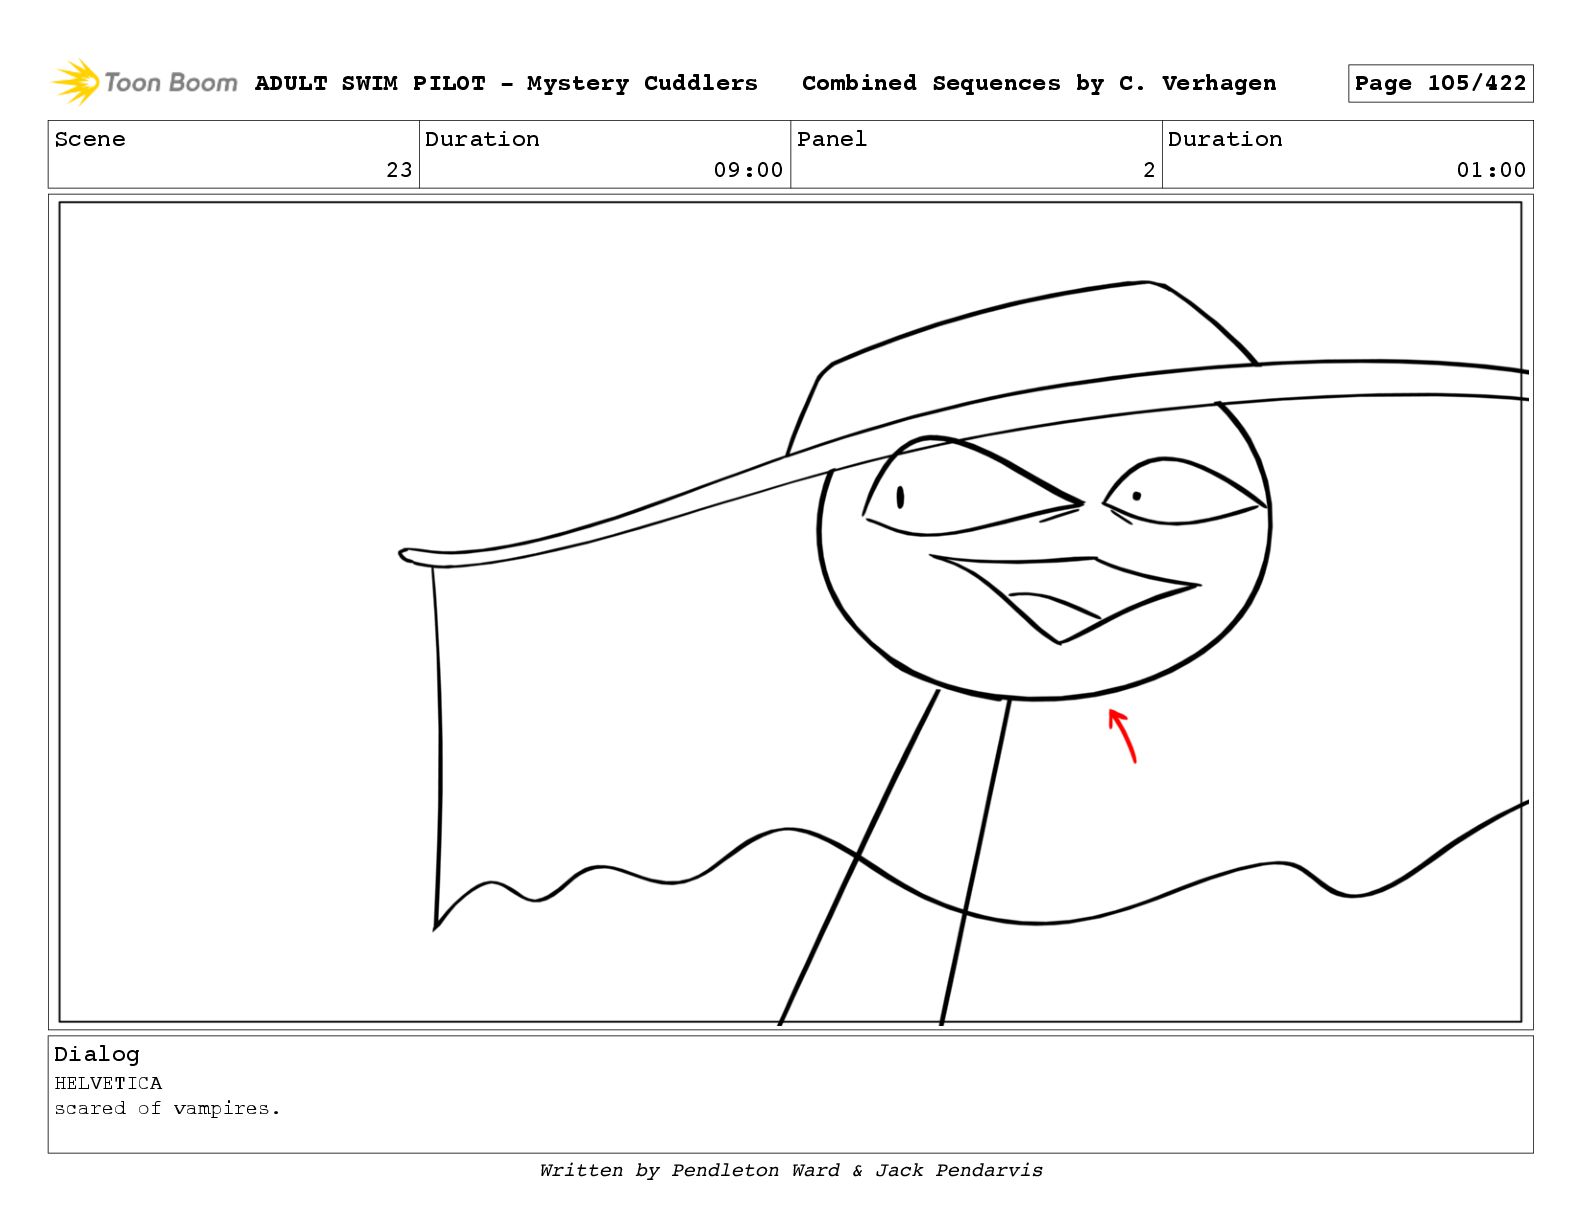This screenshot has width=1582, height=1225.
Task: Click the 'Dialog' label
Action: pyautogui.click(x=97, y=1054)
